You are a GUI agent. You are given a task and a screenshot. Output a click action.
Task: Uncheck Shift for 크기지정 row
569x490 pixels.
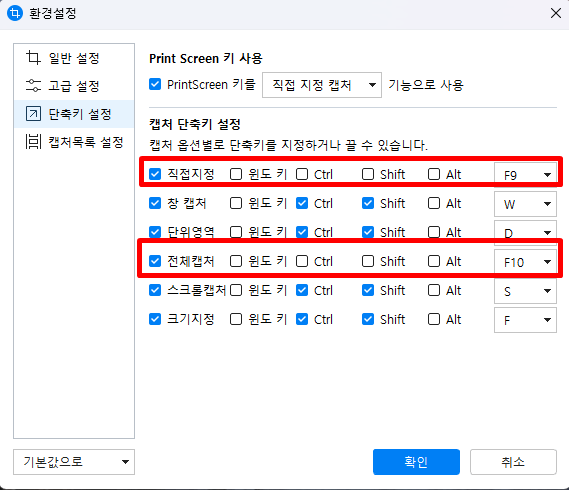pos(368,319)
